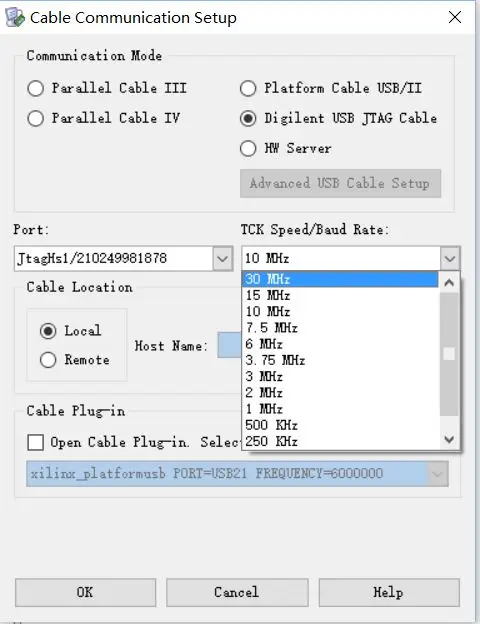Confirm the setup with OK
480x624 pixels.
85,592
